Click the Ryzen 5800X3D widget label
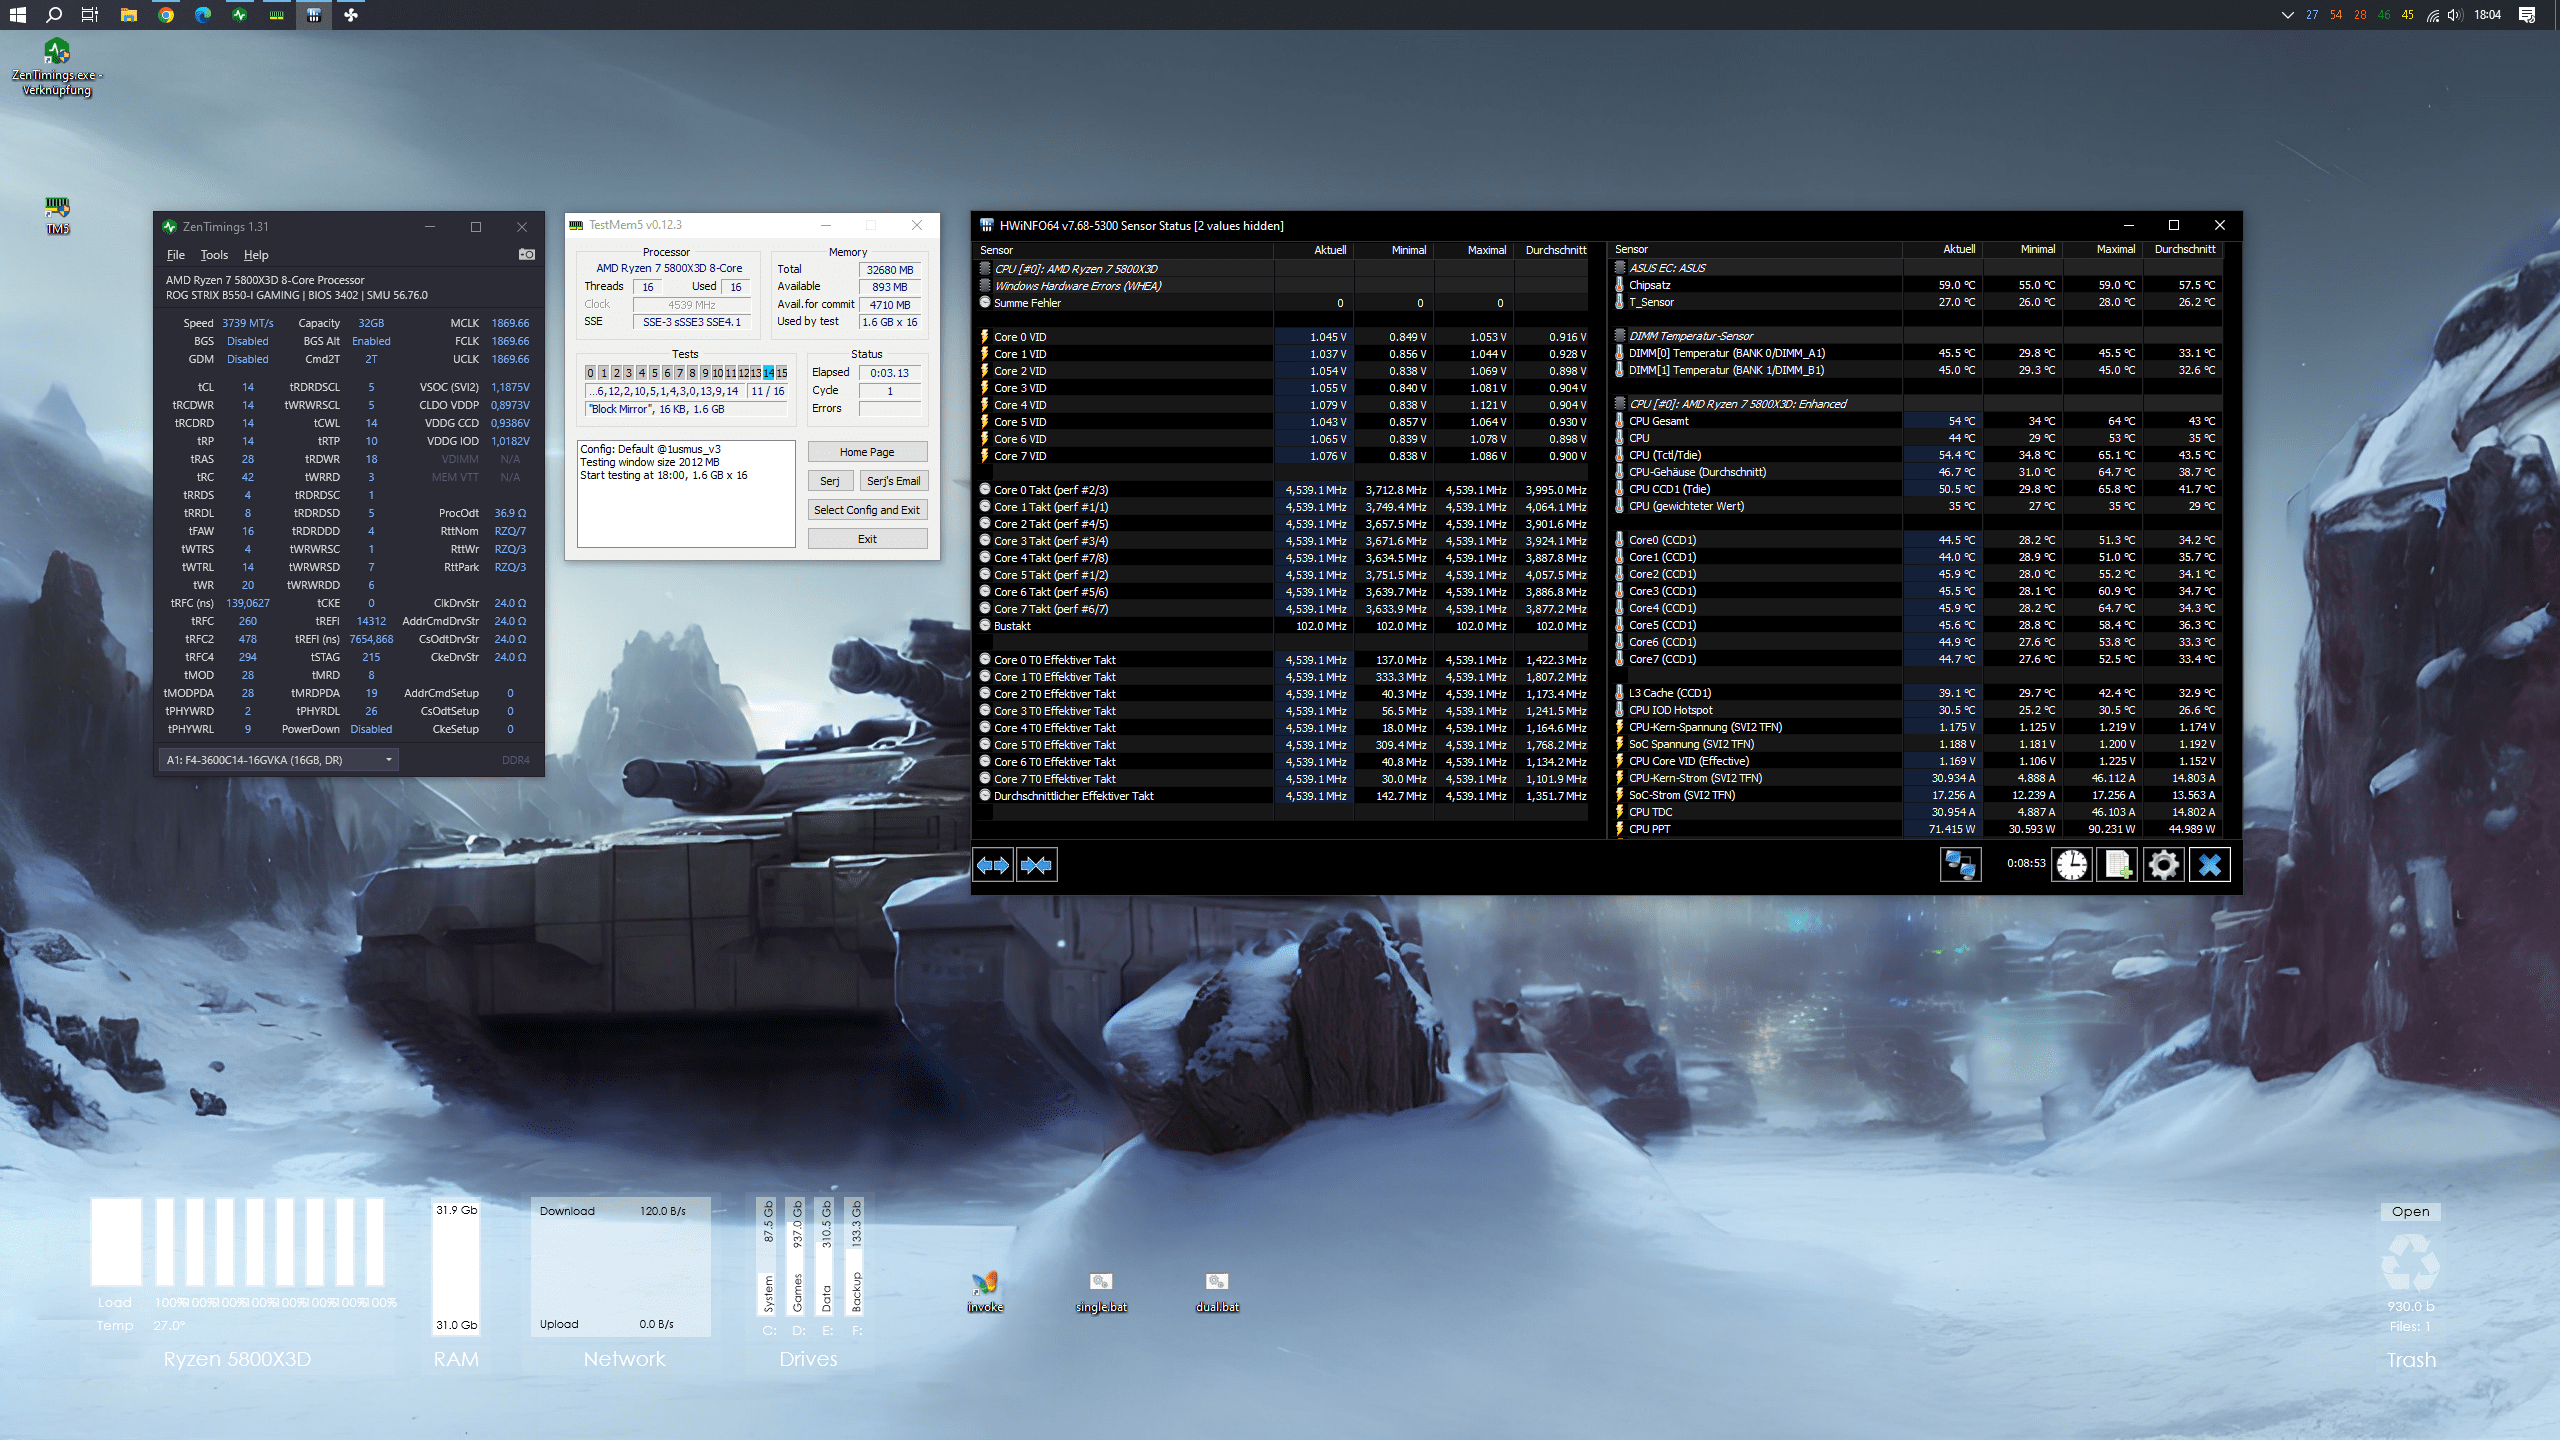Image resolution: width=2560 pixels, height=1440 pixels. point(237,1359)
